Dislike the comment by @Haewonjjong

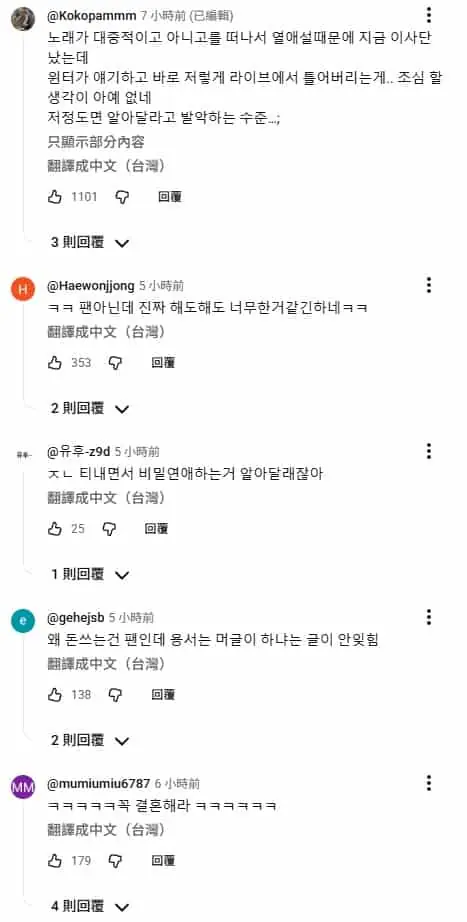coord(115,363)
